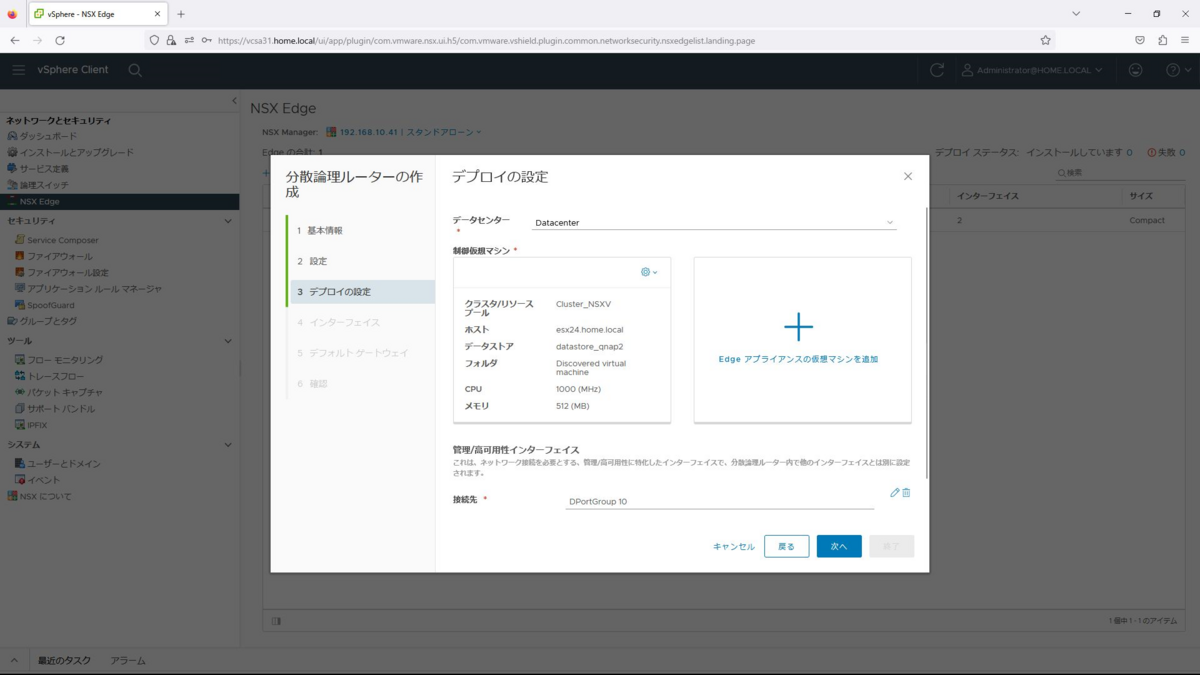The height and width of the screenshot is (675, 1200).
Task: Open サービス定義 in the sidebar
Action: click(45, 169)
